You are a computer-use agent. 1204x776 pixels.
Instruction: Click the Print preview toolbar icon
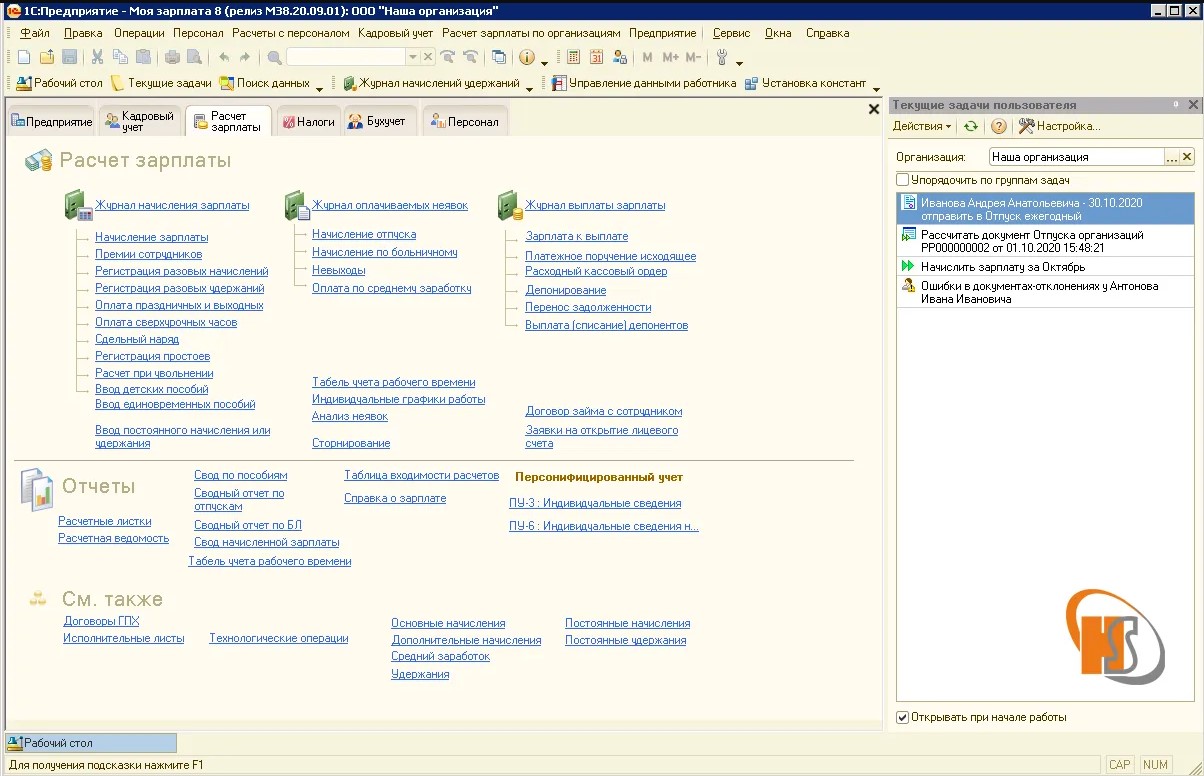click(194, 57)
